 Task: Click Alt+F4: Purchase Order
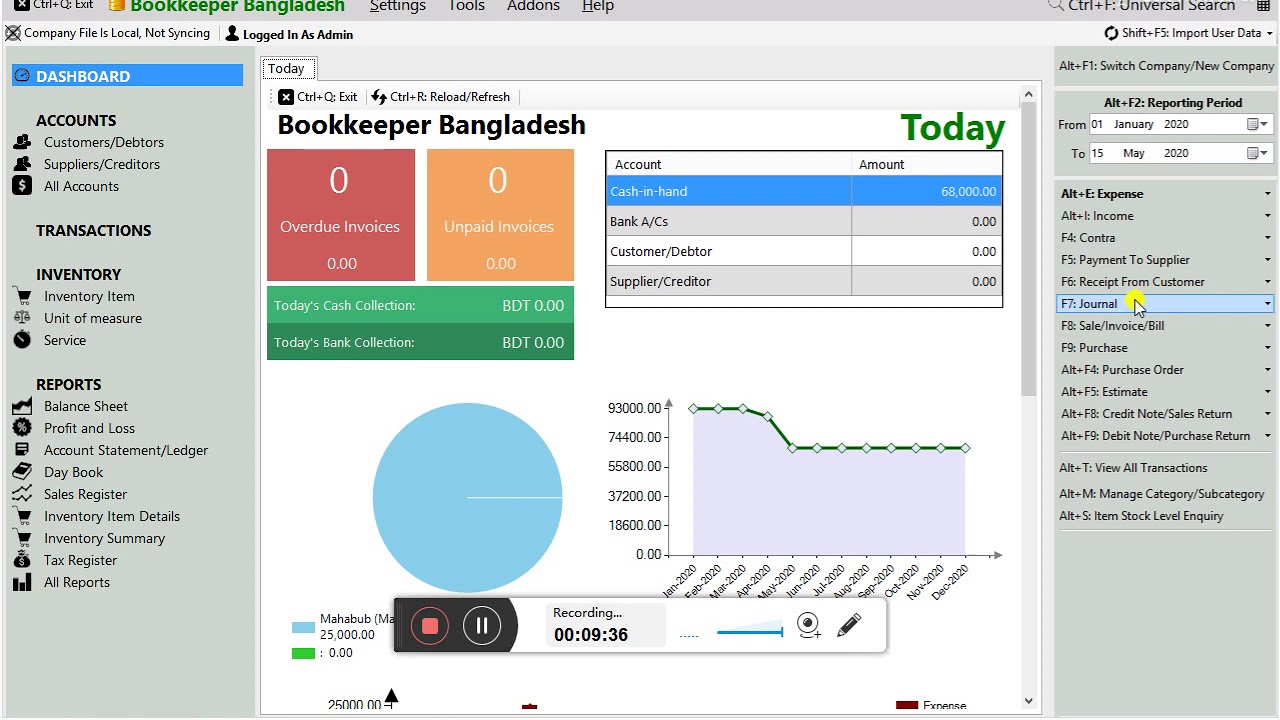click(1122, 370)
